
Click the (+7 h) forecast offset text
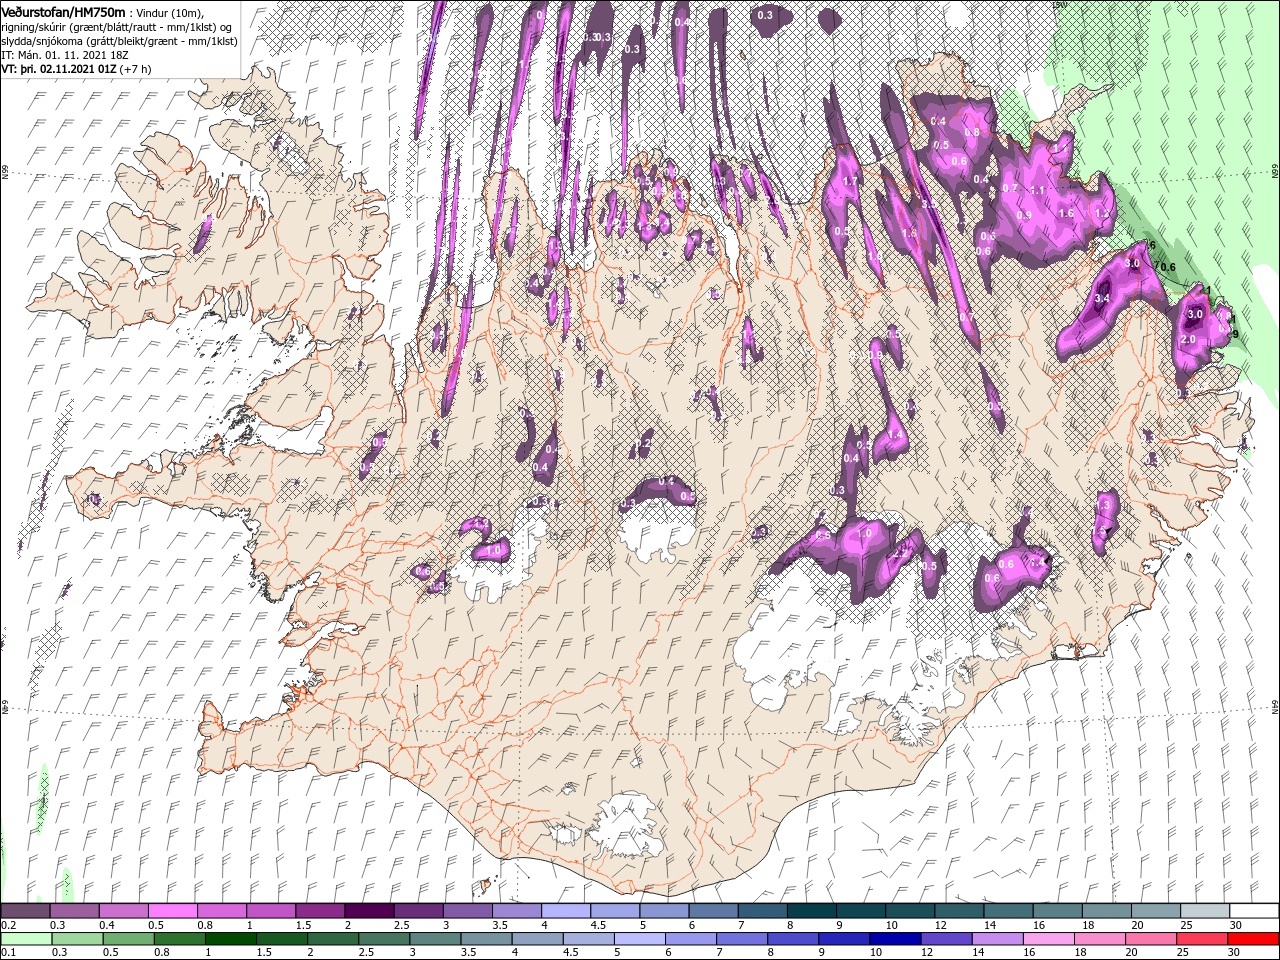pyautogui.click(x=136, y=69)
